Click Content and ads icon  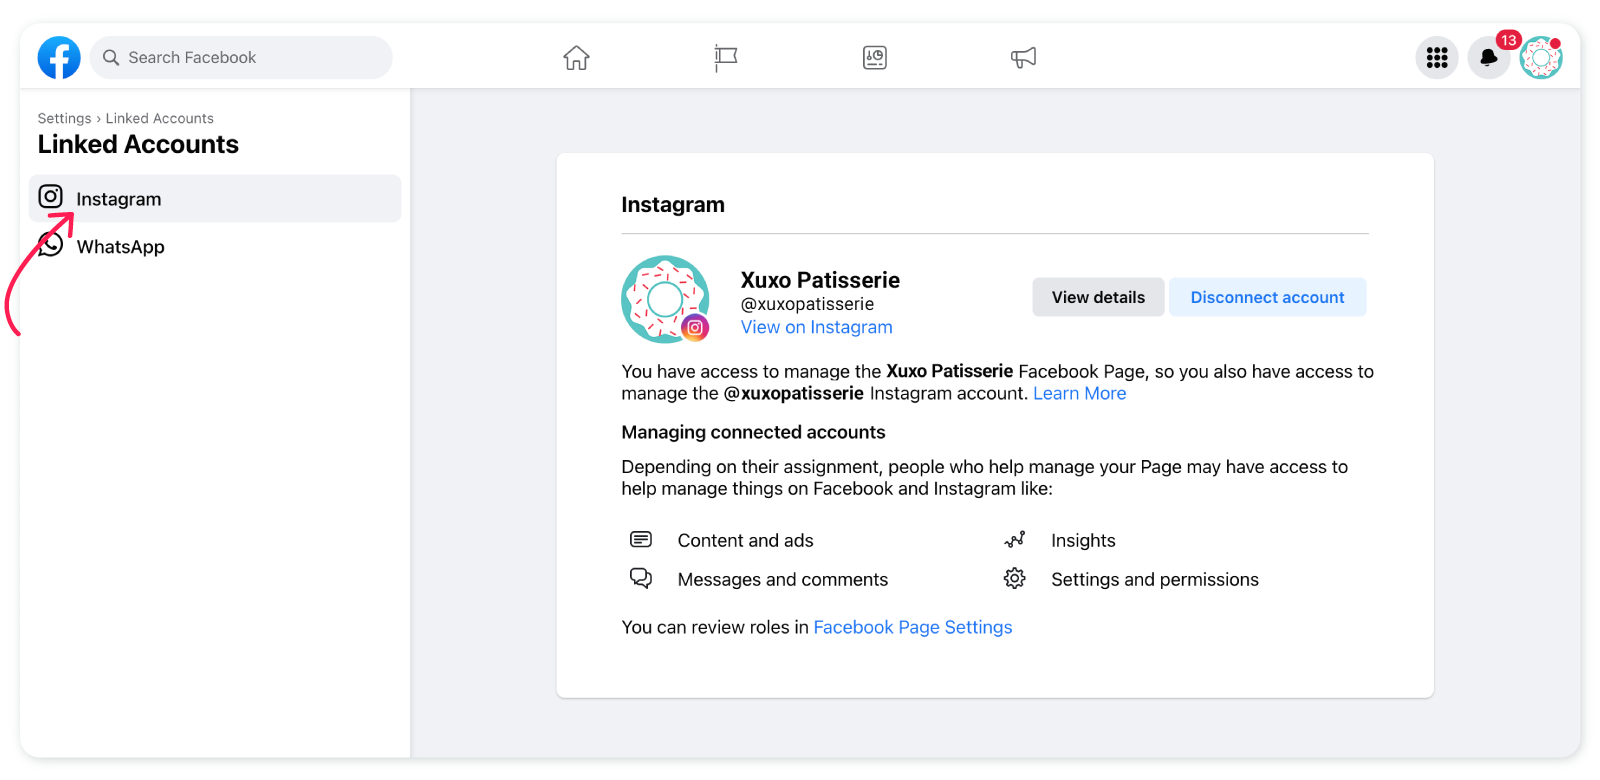pos(641,540)
